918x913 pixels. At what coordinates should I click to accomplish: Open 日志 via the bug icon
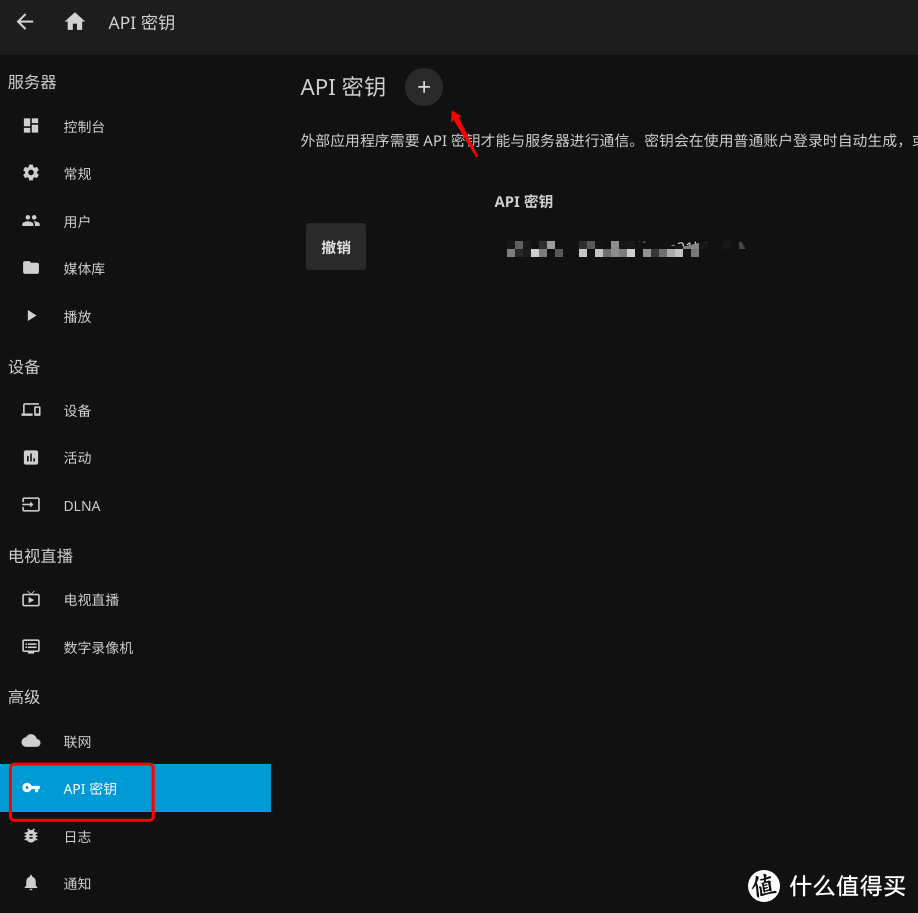tap(31, 836)
